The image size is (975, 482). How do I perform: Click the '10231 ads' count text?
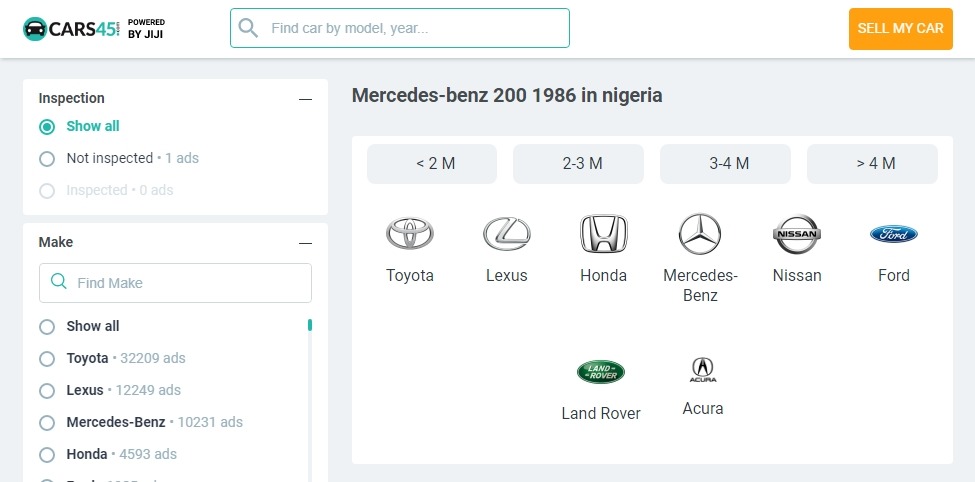tap(210, 422)
